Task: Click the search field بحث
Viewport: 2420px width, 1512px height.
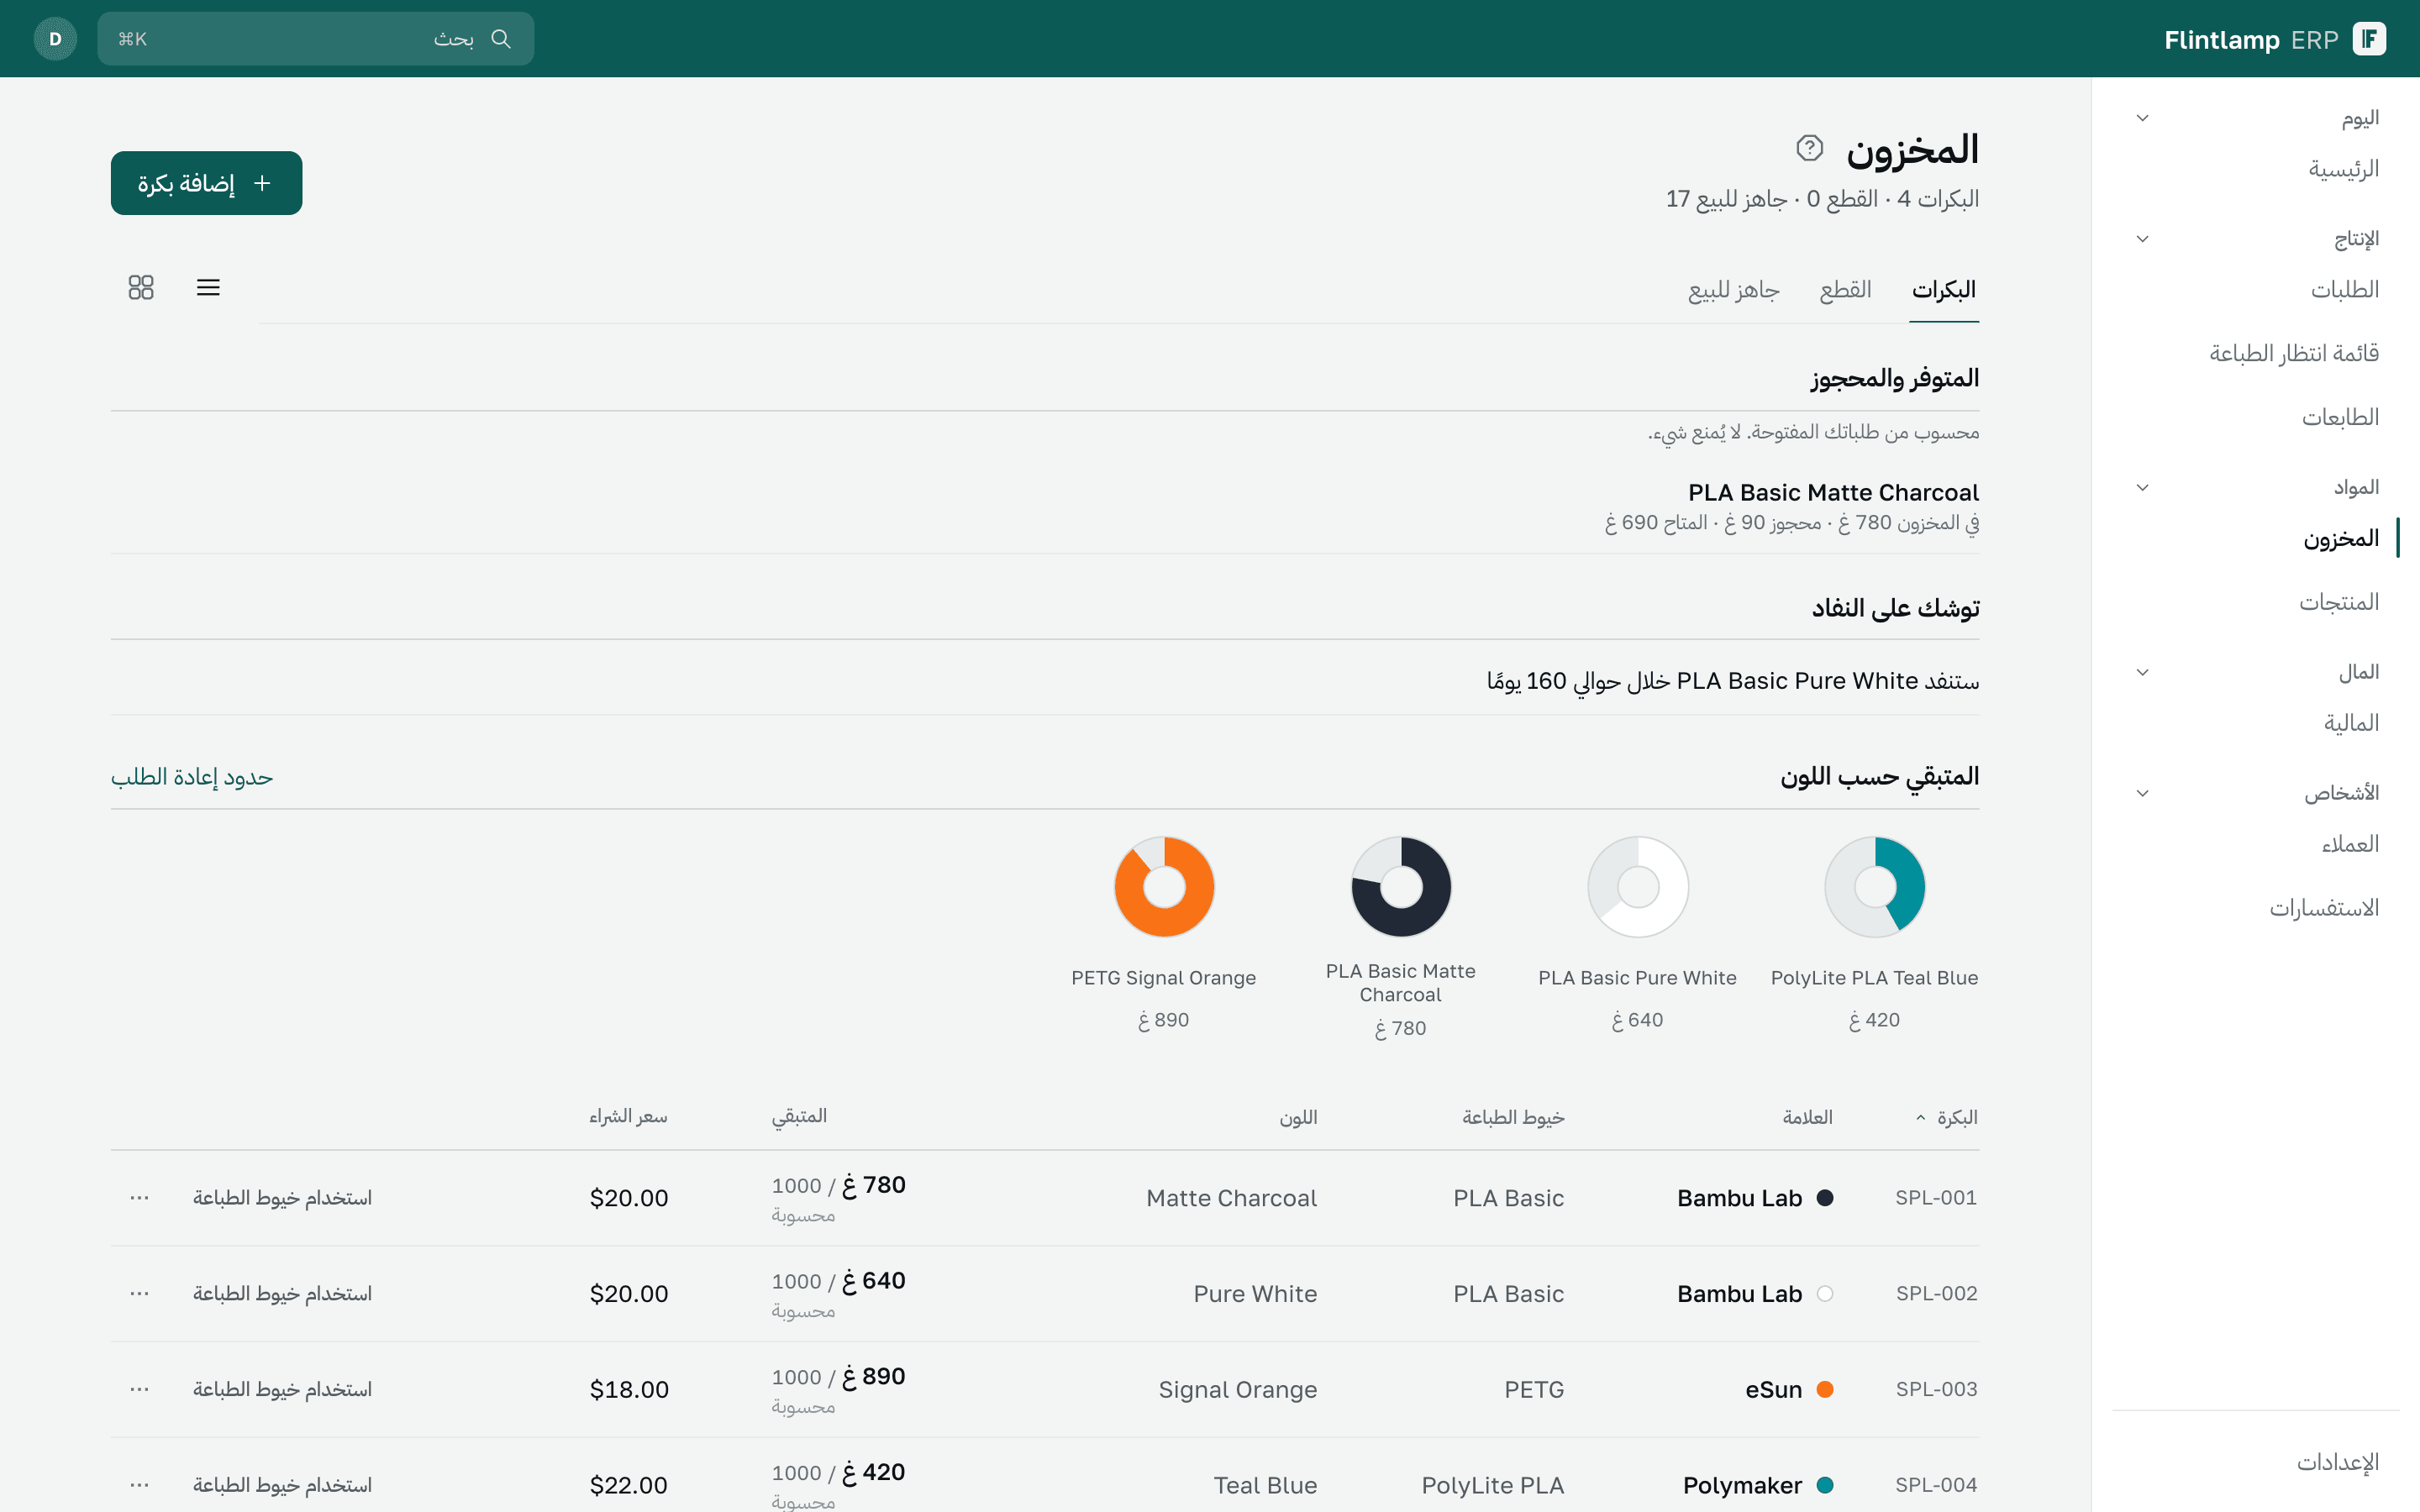Action: (316, 39)
